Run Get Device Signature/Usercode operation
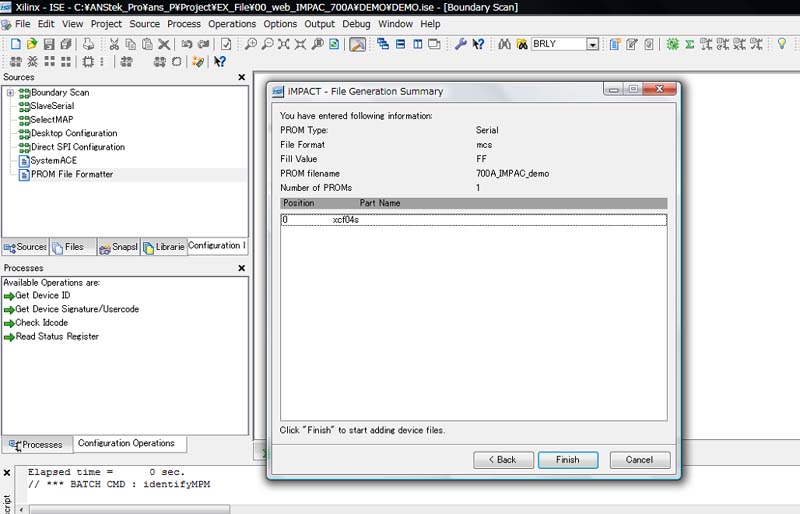The height and width of the screenshot is (514, 800). point(77,309)
